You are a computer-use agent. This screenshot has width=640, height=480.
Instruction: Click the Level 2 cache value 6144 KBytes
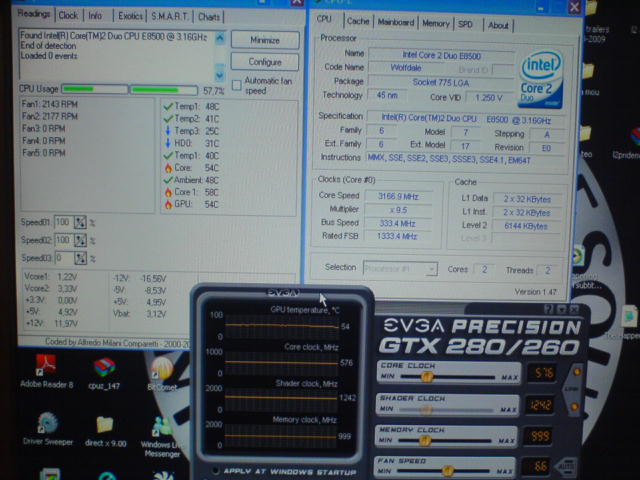(x=526, y=226)
